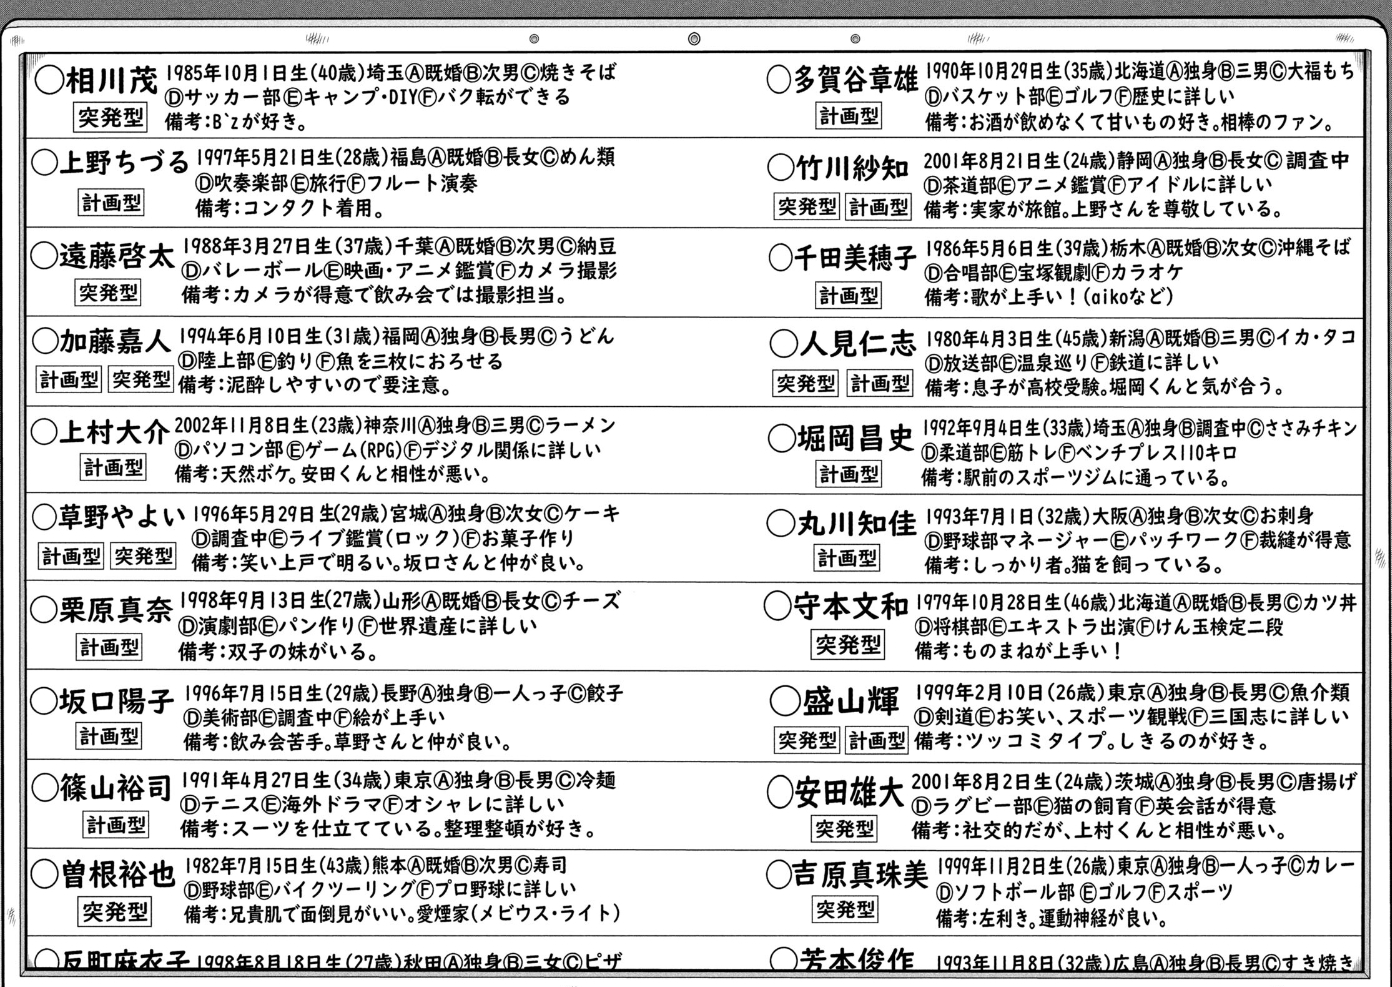Viewport: 1392px width, 987px height.
Task: Open the entry name 堀岡昌史
Action: pos(855,438)
